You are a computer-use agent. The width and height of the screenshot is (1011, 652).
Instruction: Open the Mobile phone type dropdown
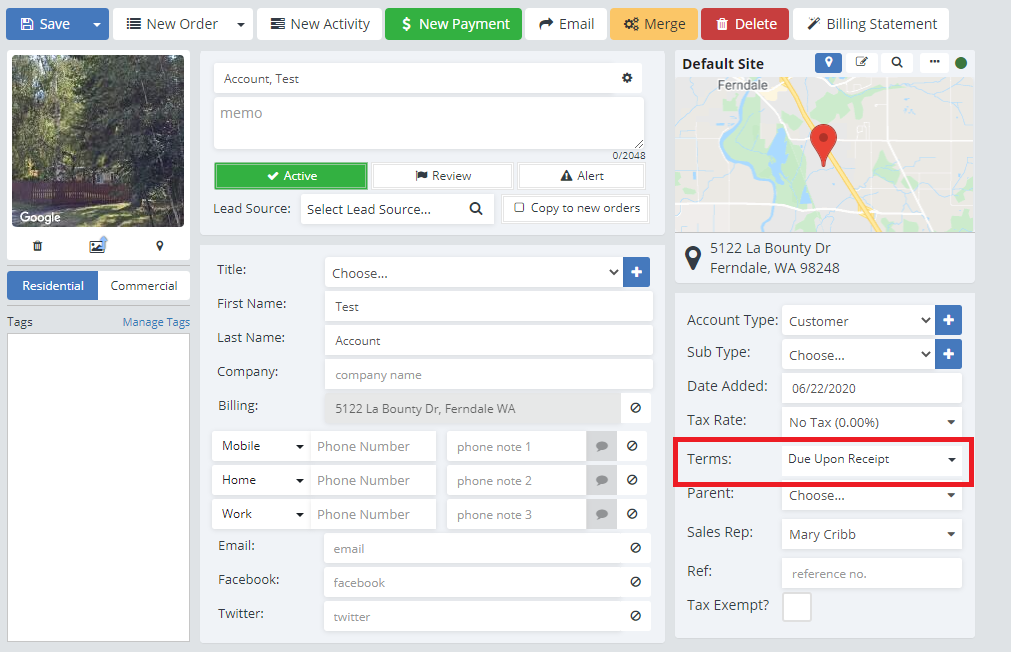click(262, 447)
